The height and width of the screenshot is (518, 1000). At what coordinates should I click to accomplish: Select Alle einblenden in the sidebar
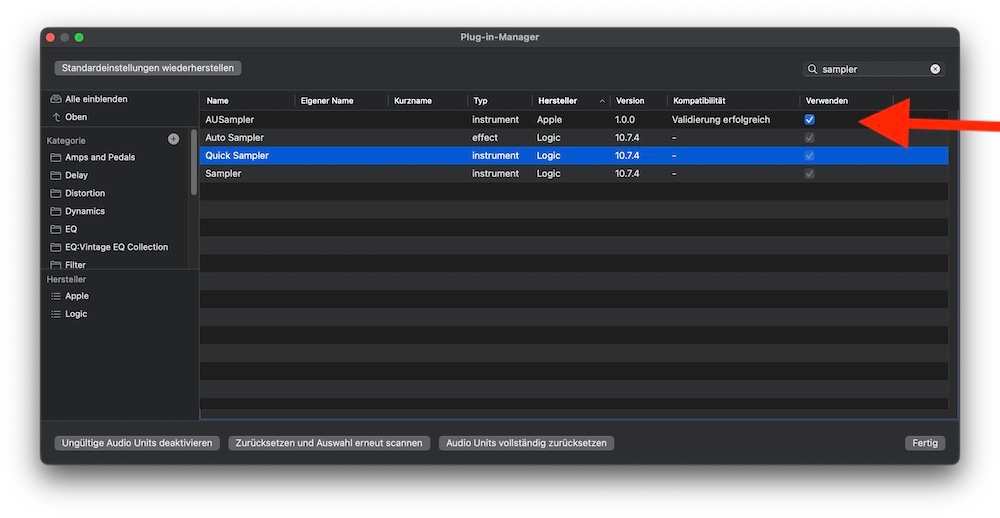pyautogui.click(x=95, y=100)
